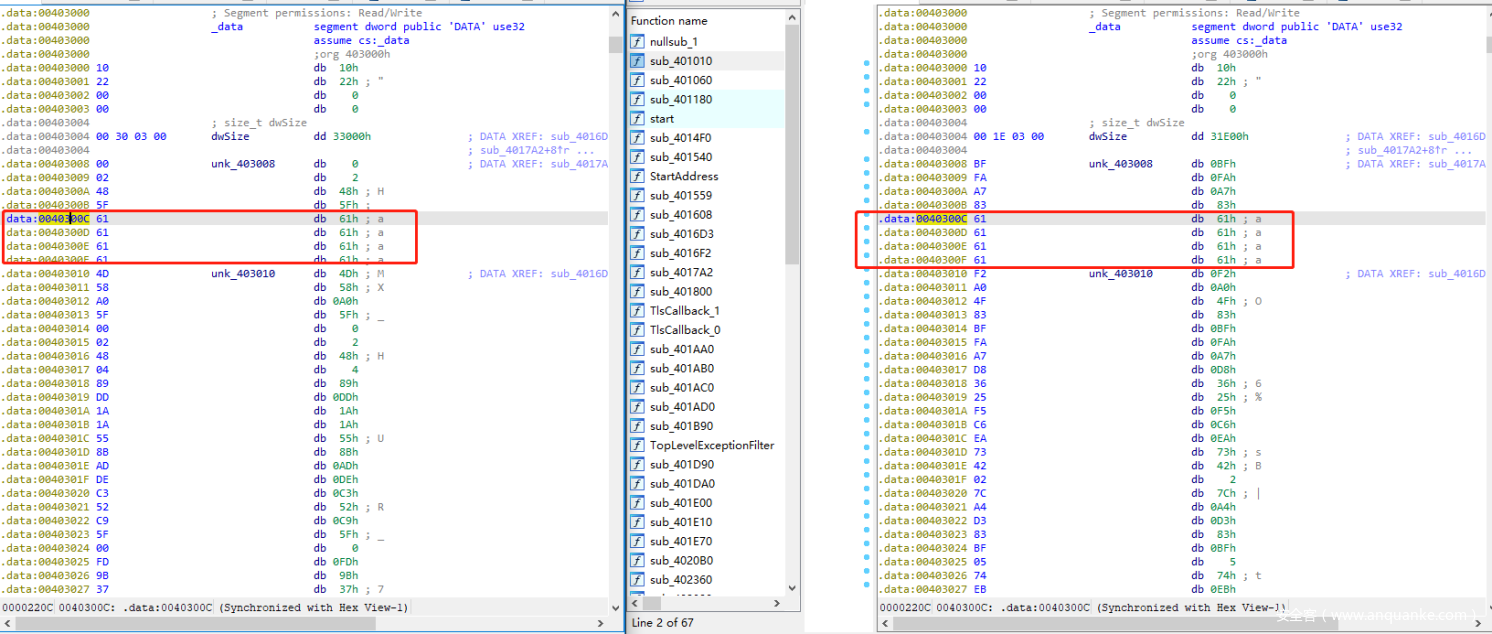Select the function icon for TlsCallback_1
This screenshot has width=1492, height=634.
tap(638, 311)
